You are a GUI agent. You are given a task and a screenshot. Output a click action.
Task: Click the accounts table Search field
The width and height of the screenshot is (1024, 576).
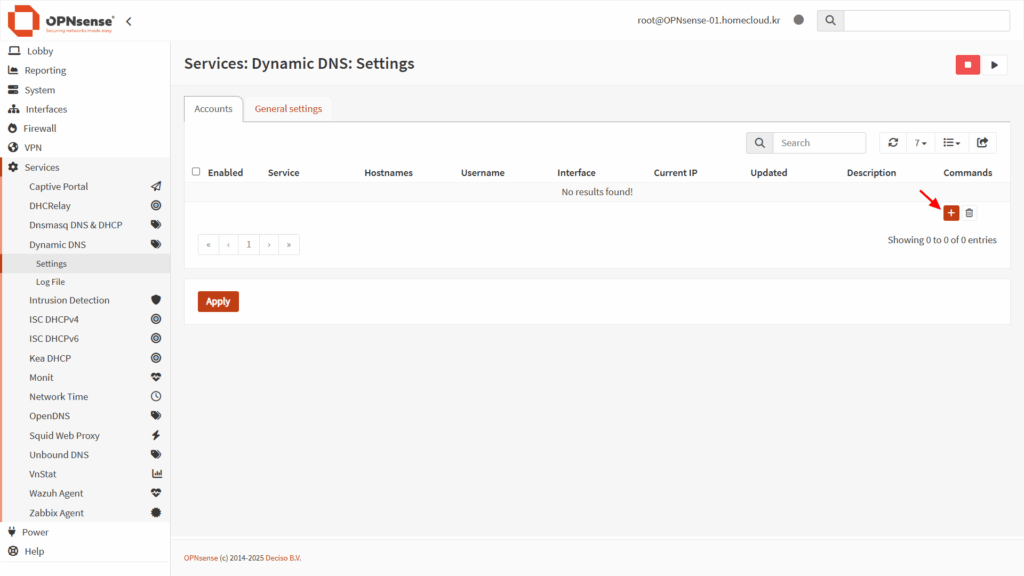coord(819,143)
